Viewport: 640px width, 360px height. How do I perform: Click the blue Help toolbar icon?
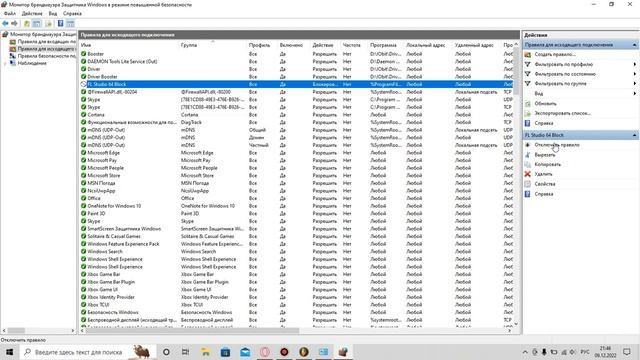(60, 24)
